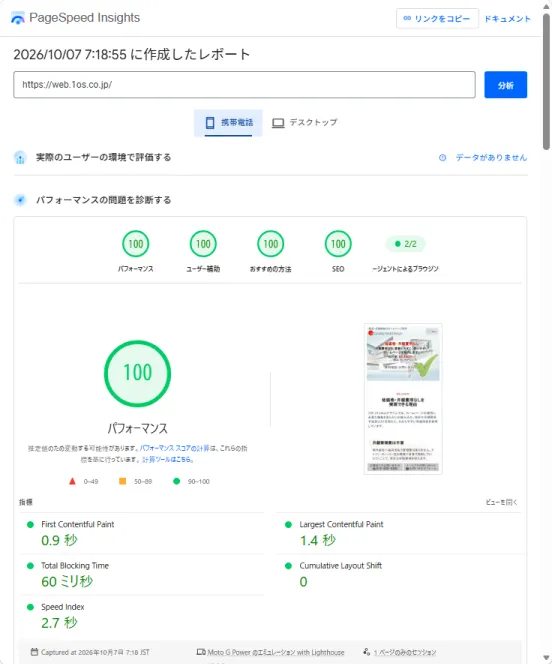552x664 pixels.
Task: Click the green dot beside First Contentful Paint
Action: pyautogui.click(x=30, y=525)
